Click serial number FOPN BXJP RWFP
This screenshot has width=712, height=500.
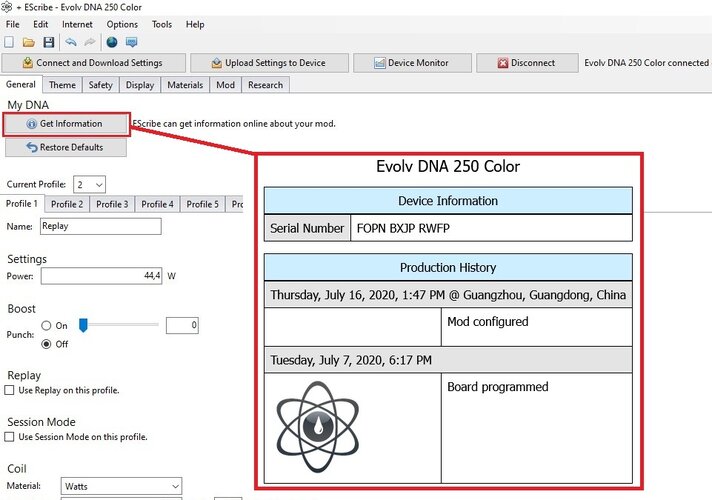[x=403, y=228]
